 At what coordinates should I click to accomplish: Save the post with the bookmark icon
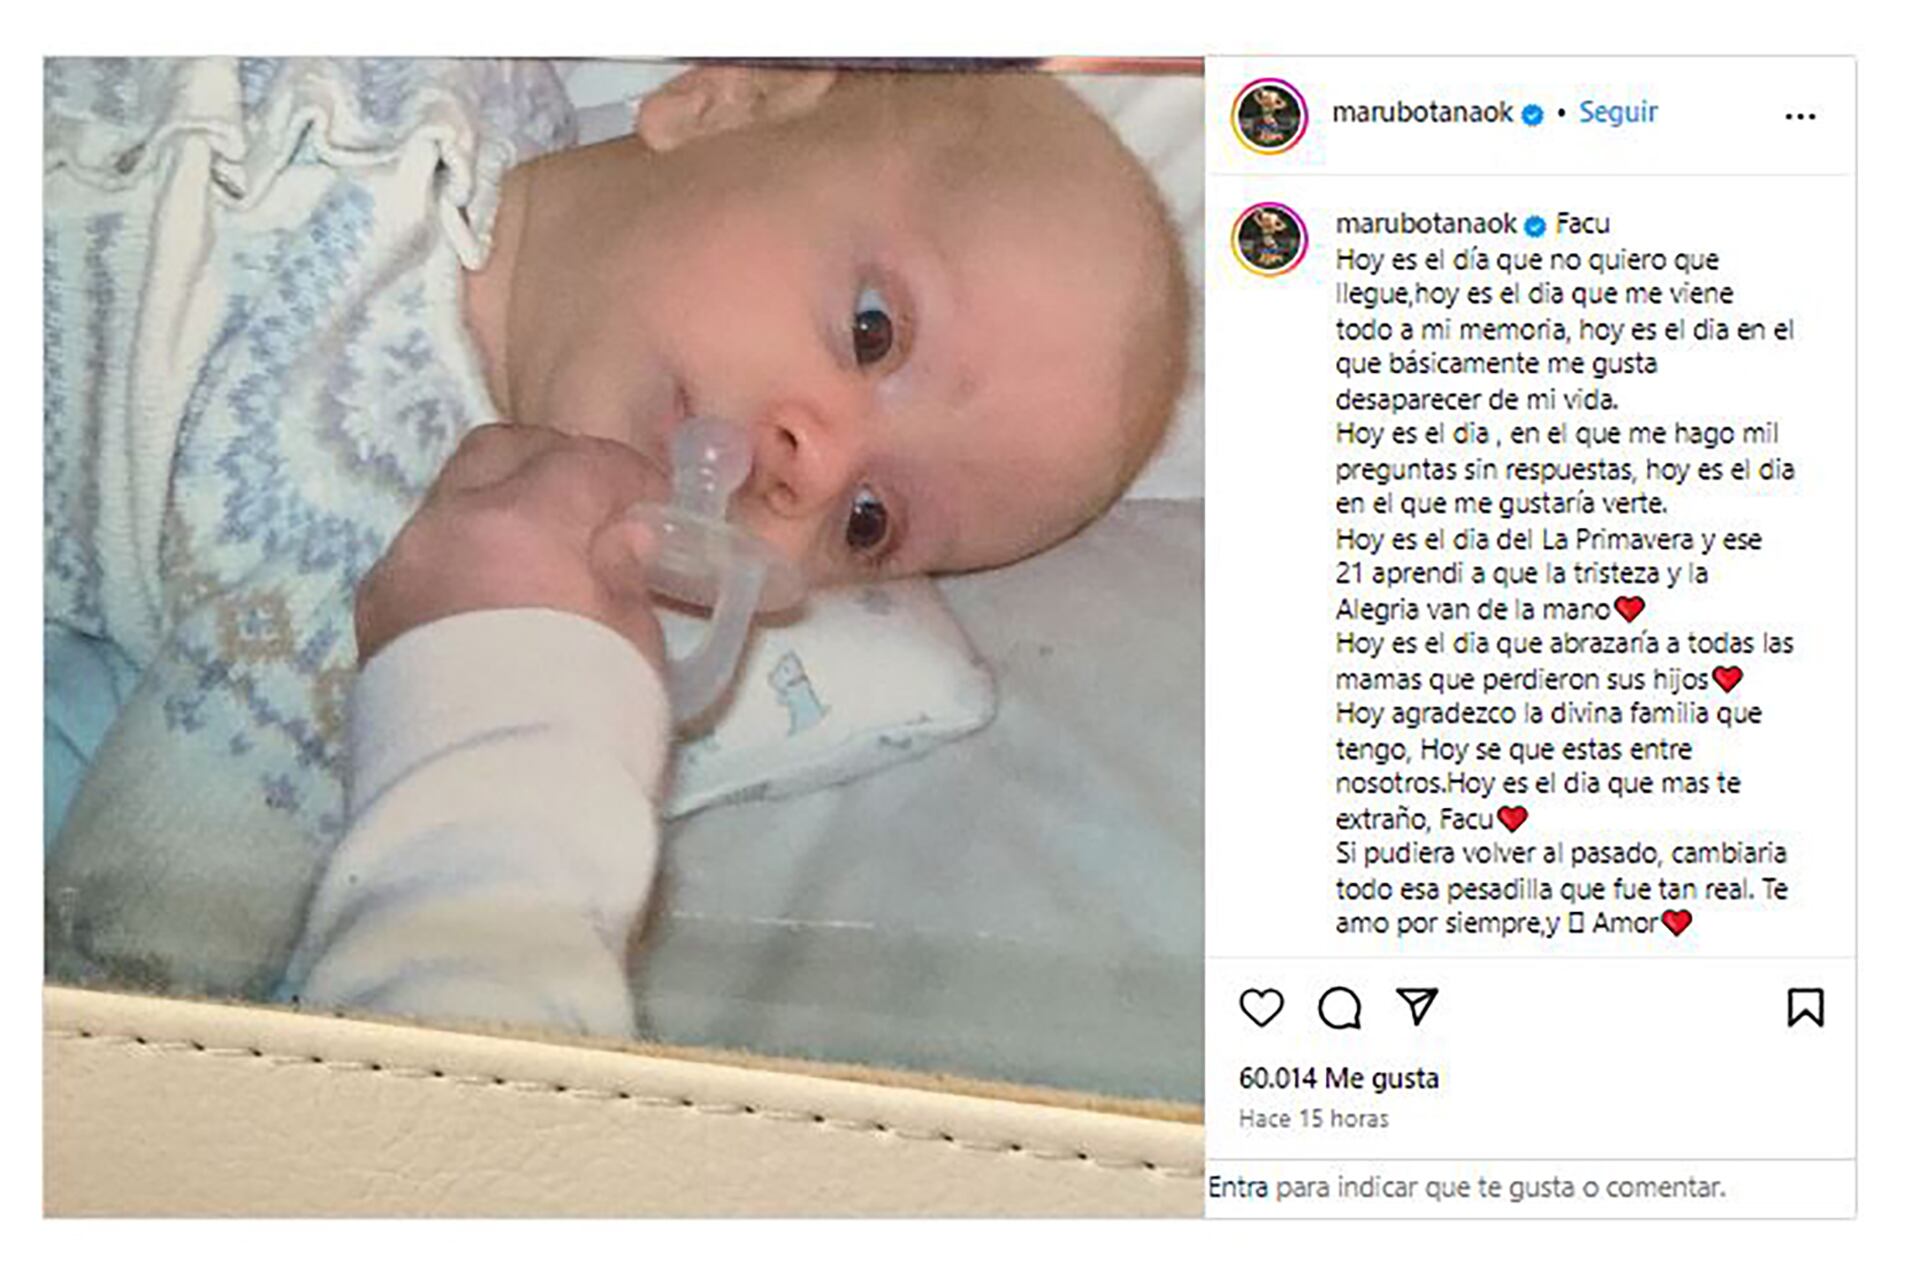1805,1007
